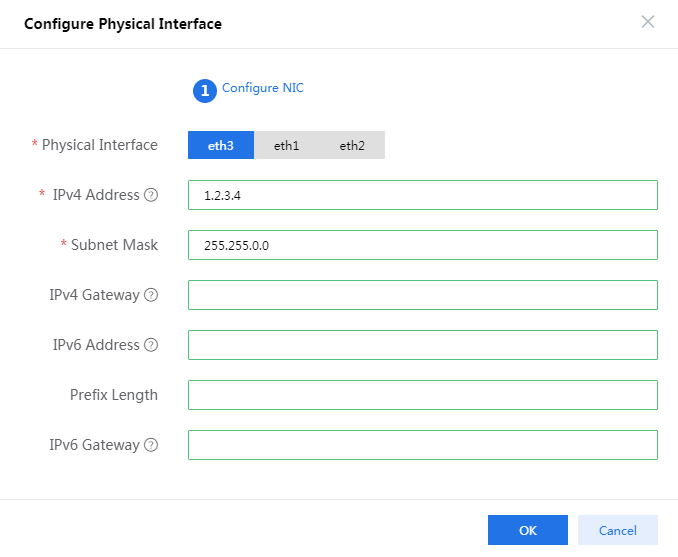Click the IPv4 Gateway help icon
Viewport: 678px width, 557px height.
coord(151,295)
